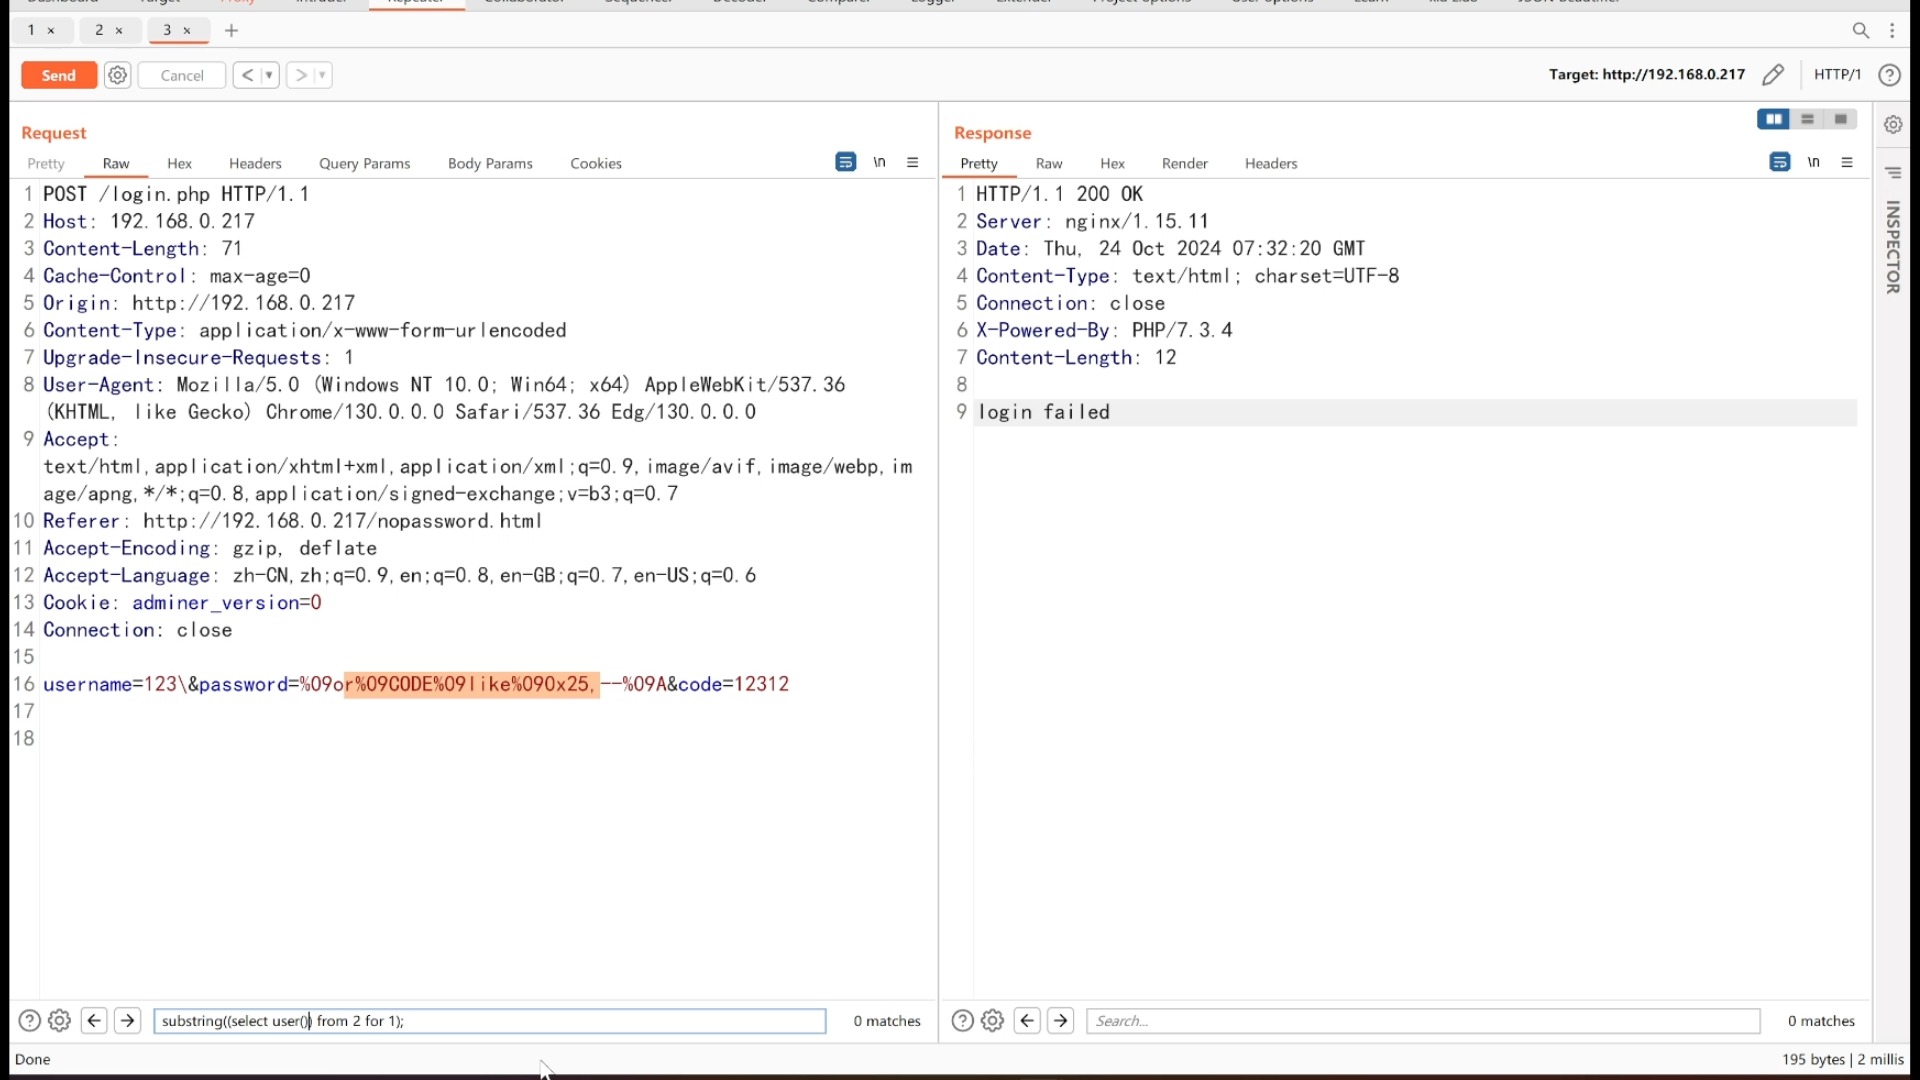This screenshot has width=1920, height=1080.
Task: Select the Request Pretty view
Action: point(46,163)
